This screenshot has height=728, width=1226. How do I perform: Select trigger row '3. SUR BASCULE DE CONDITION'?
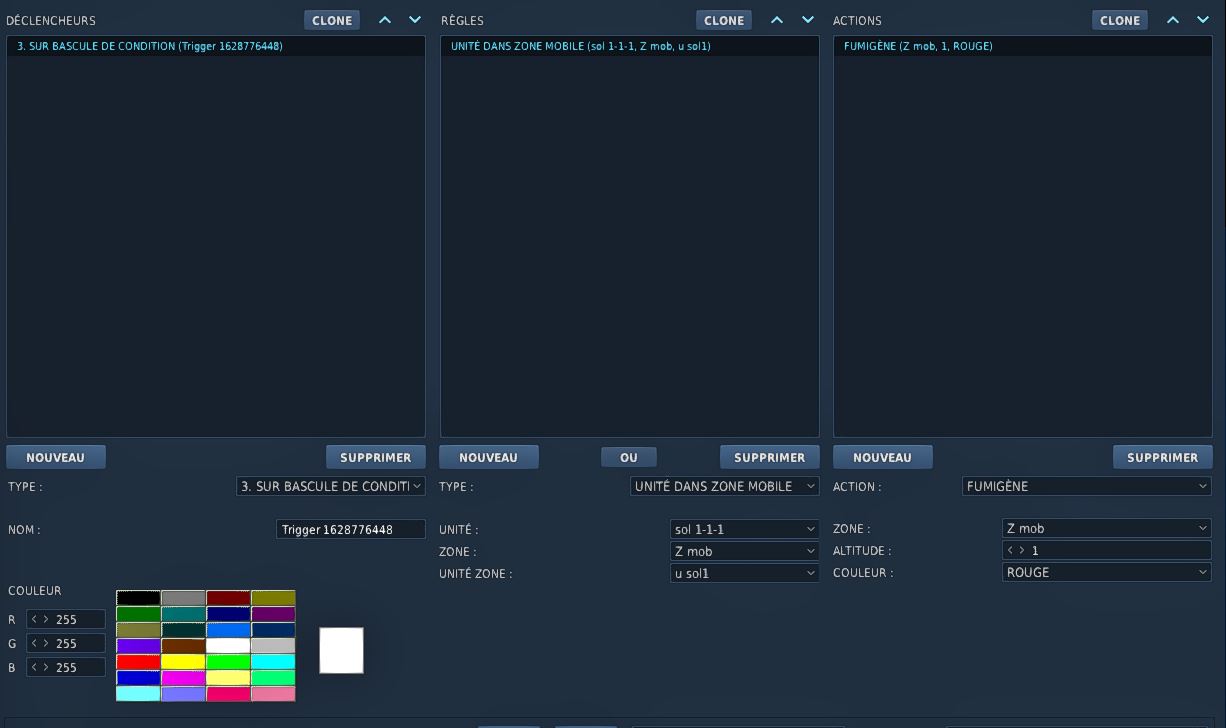[216, 46]
